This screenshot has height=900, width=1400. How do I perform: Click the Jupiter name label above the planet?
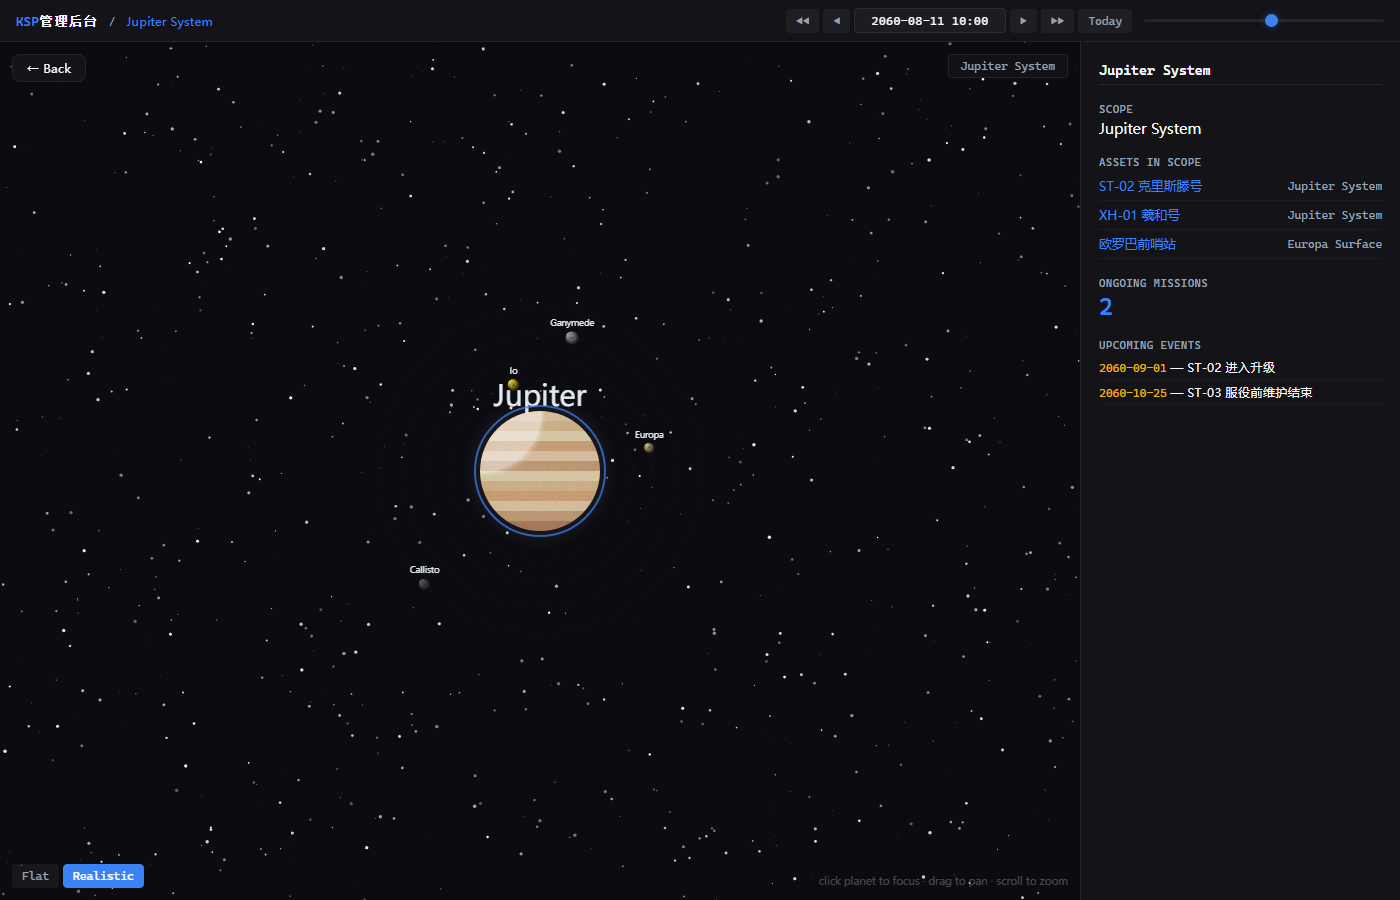tap(540, 396)
